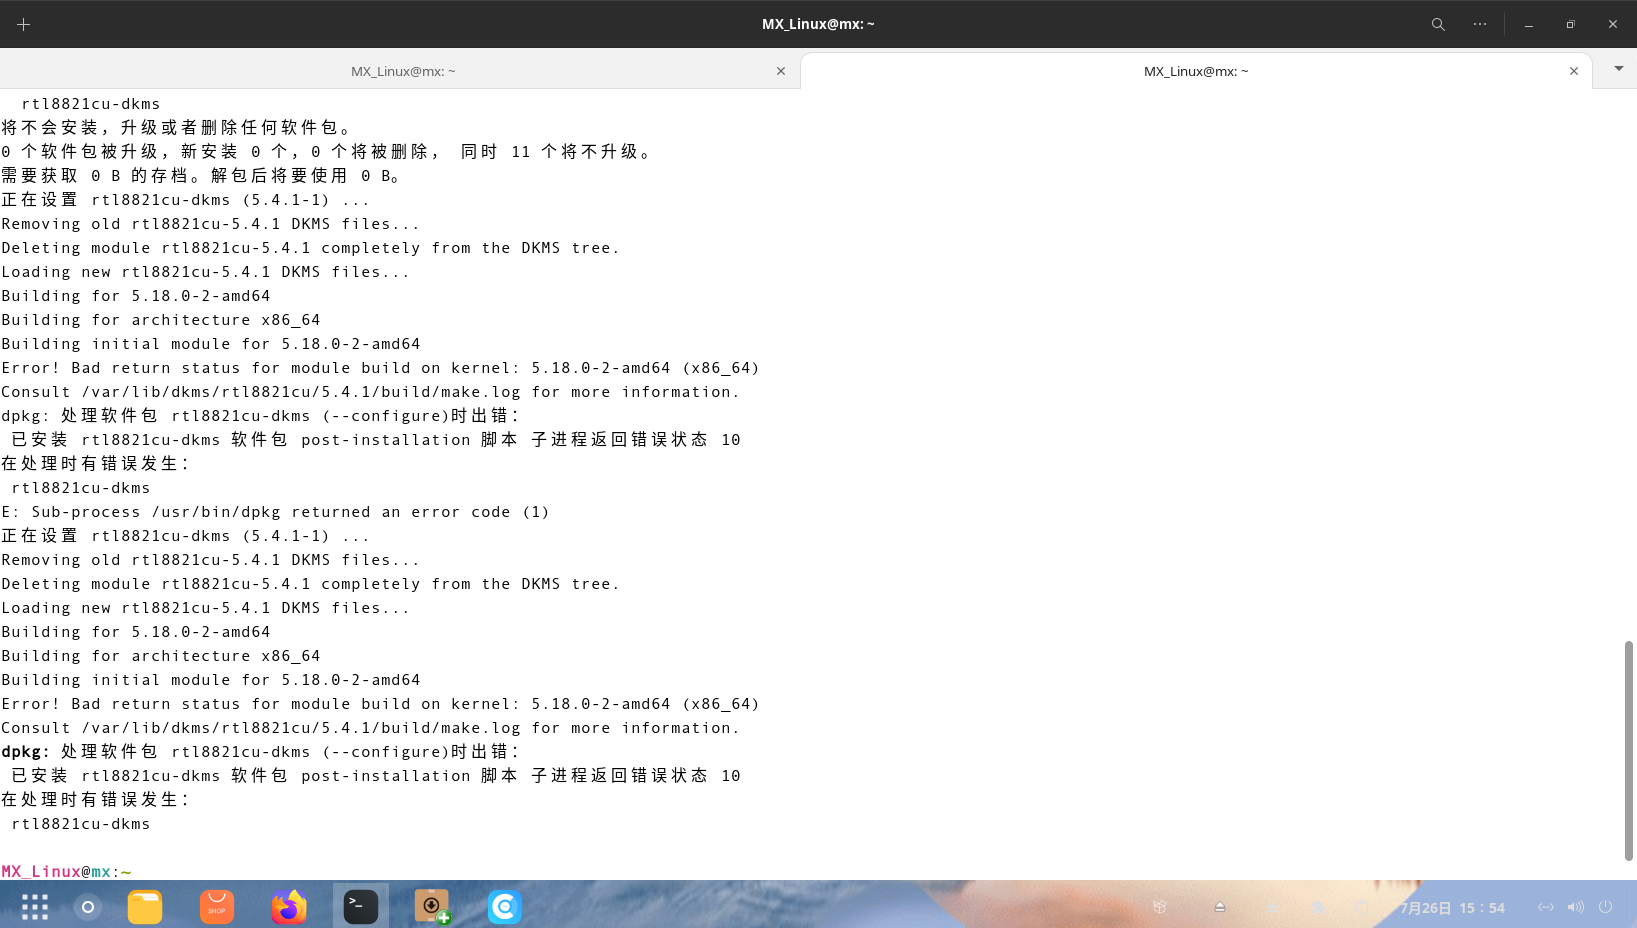Focus the terminal app in the dock
This screenshot has width=1637, height=928.
pos(361,907)
